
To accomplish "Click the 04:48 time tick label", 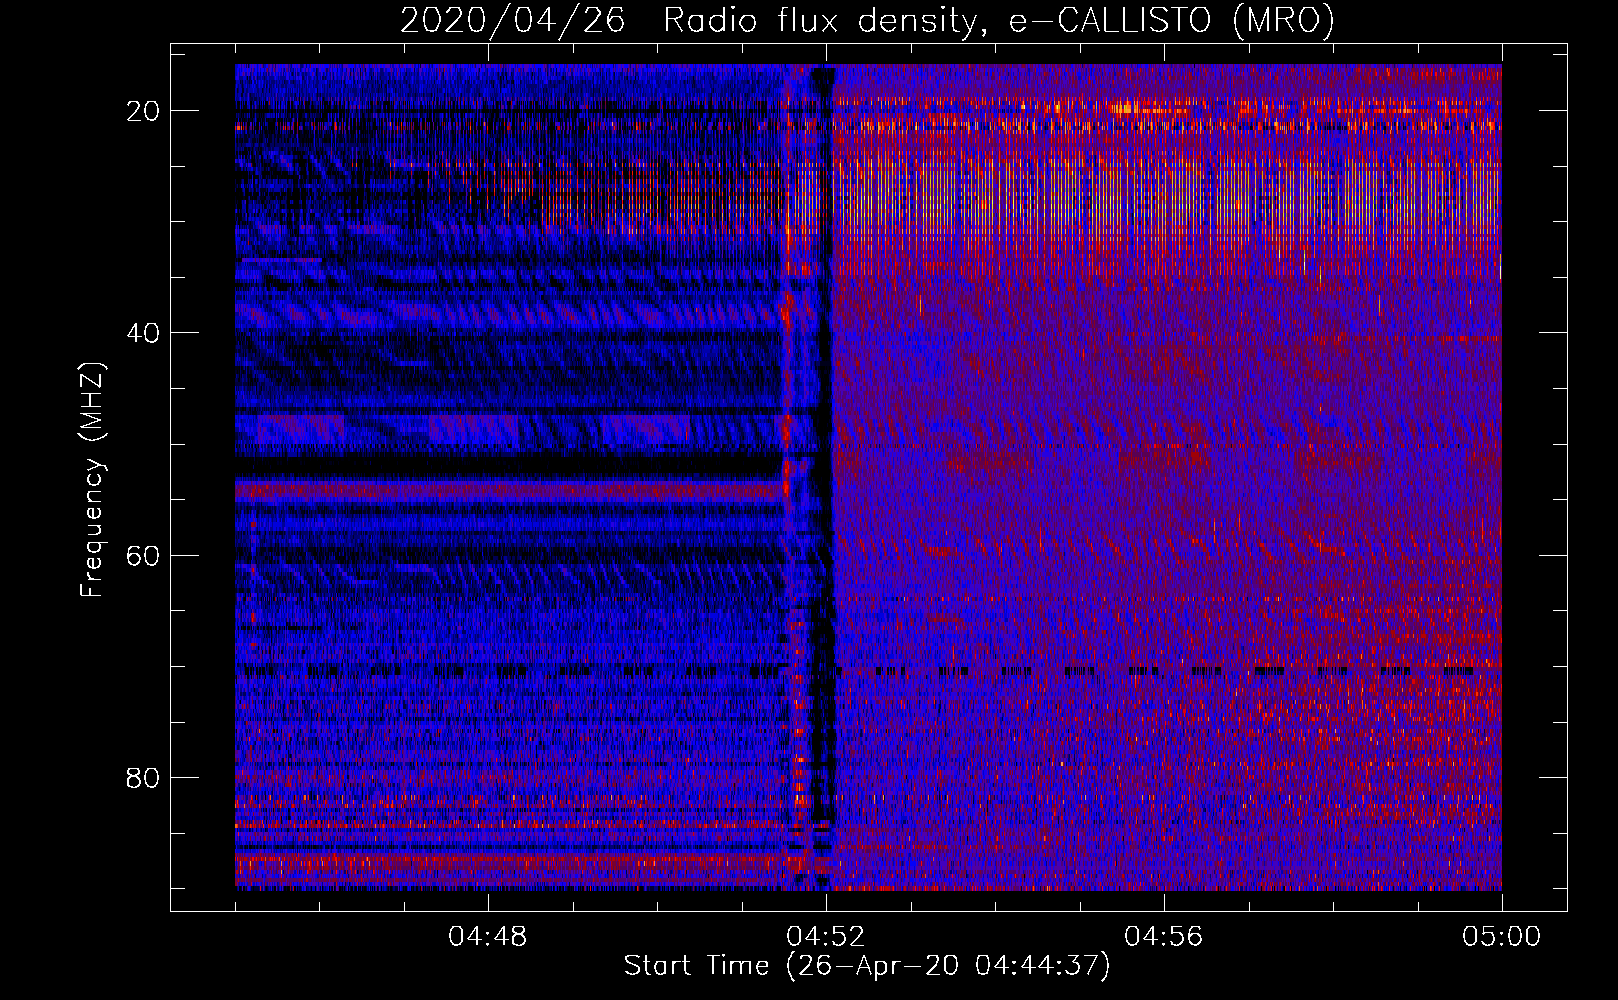I will pyautogui.click(x=488, y=937).
